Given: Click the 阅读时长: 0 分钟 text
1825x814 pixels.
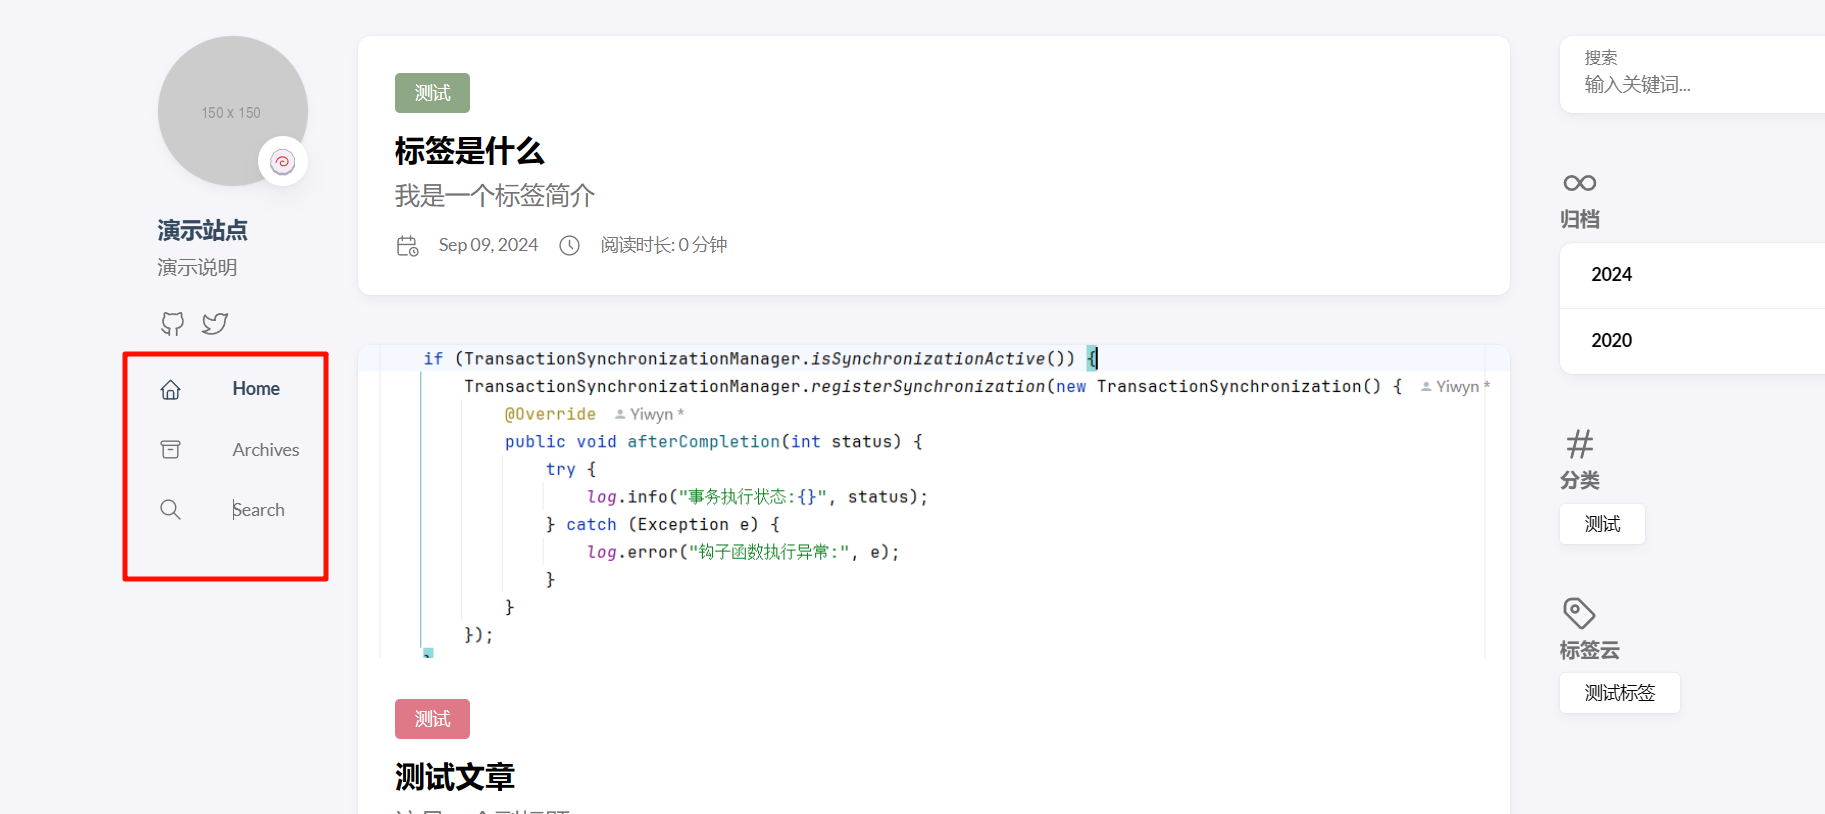Looking at the screenshot, I should [x=664, y=245].
